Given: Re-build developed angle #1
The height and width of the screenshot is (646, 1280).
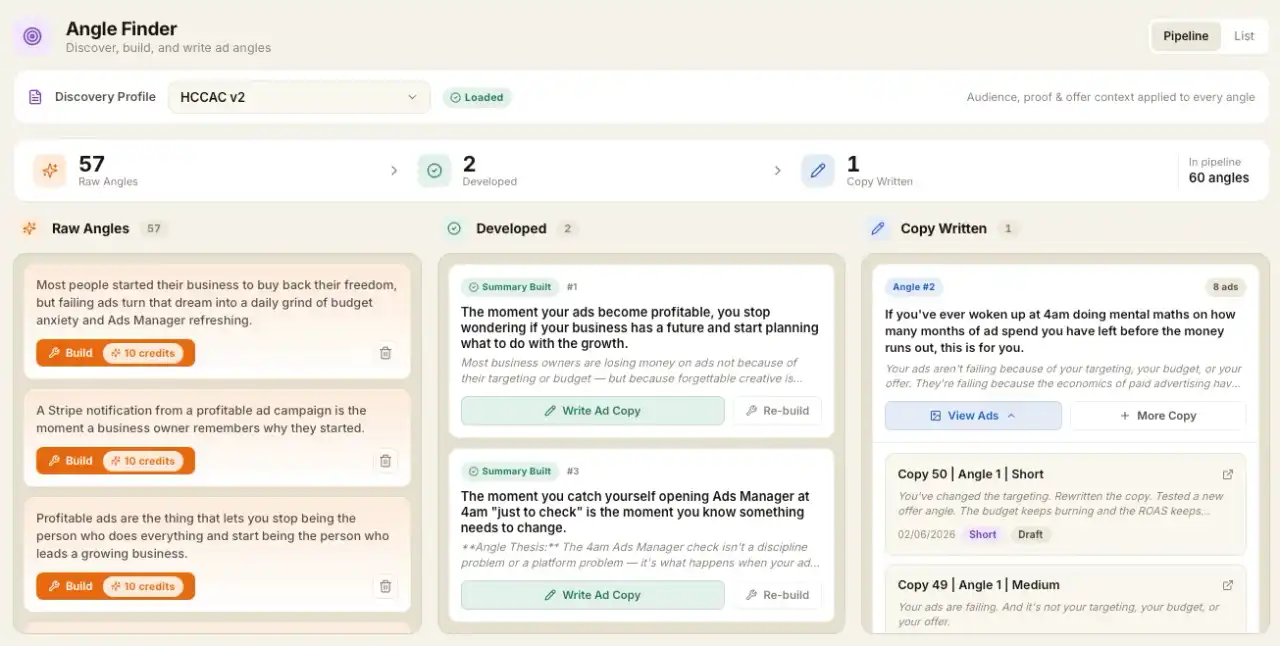Looking at the screenshot, I should coord(777,411).
